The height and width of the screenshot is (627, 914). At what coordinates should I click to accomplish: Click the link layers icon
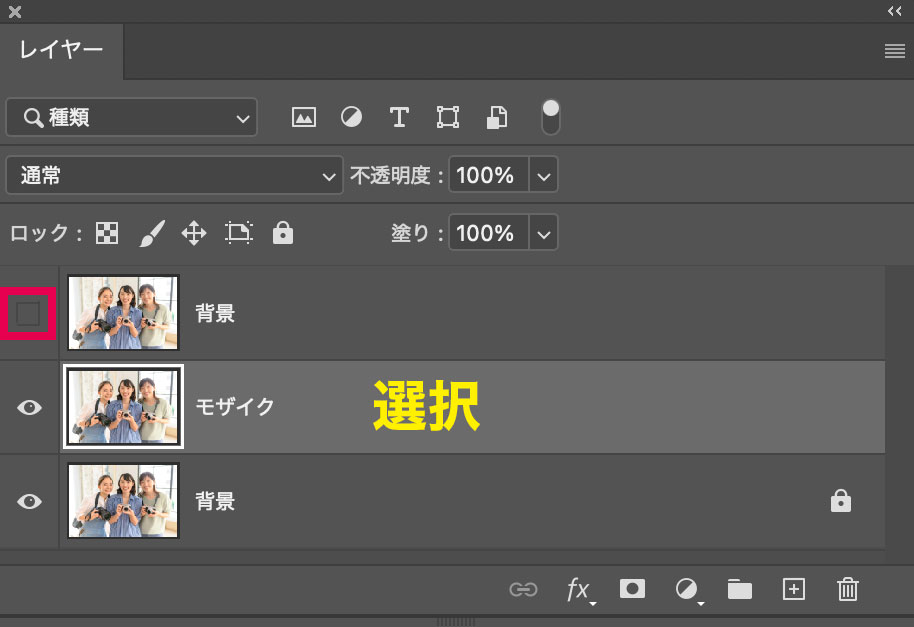click(x=523, y=590)
